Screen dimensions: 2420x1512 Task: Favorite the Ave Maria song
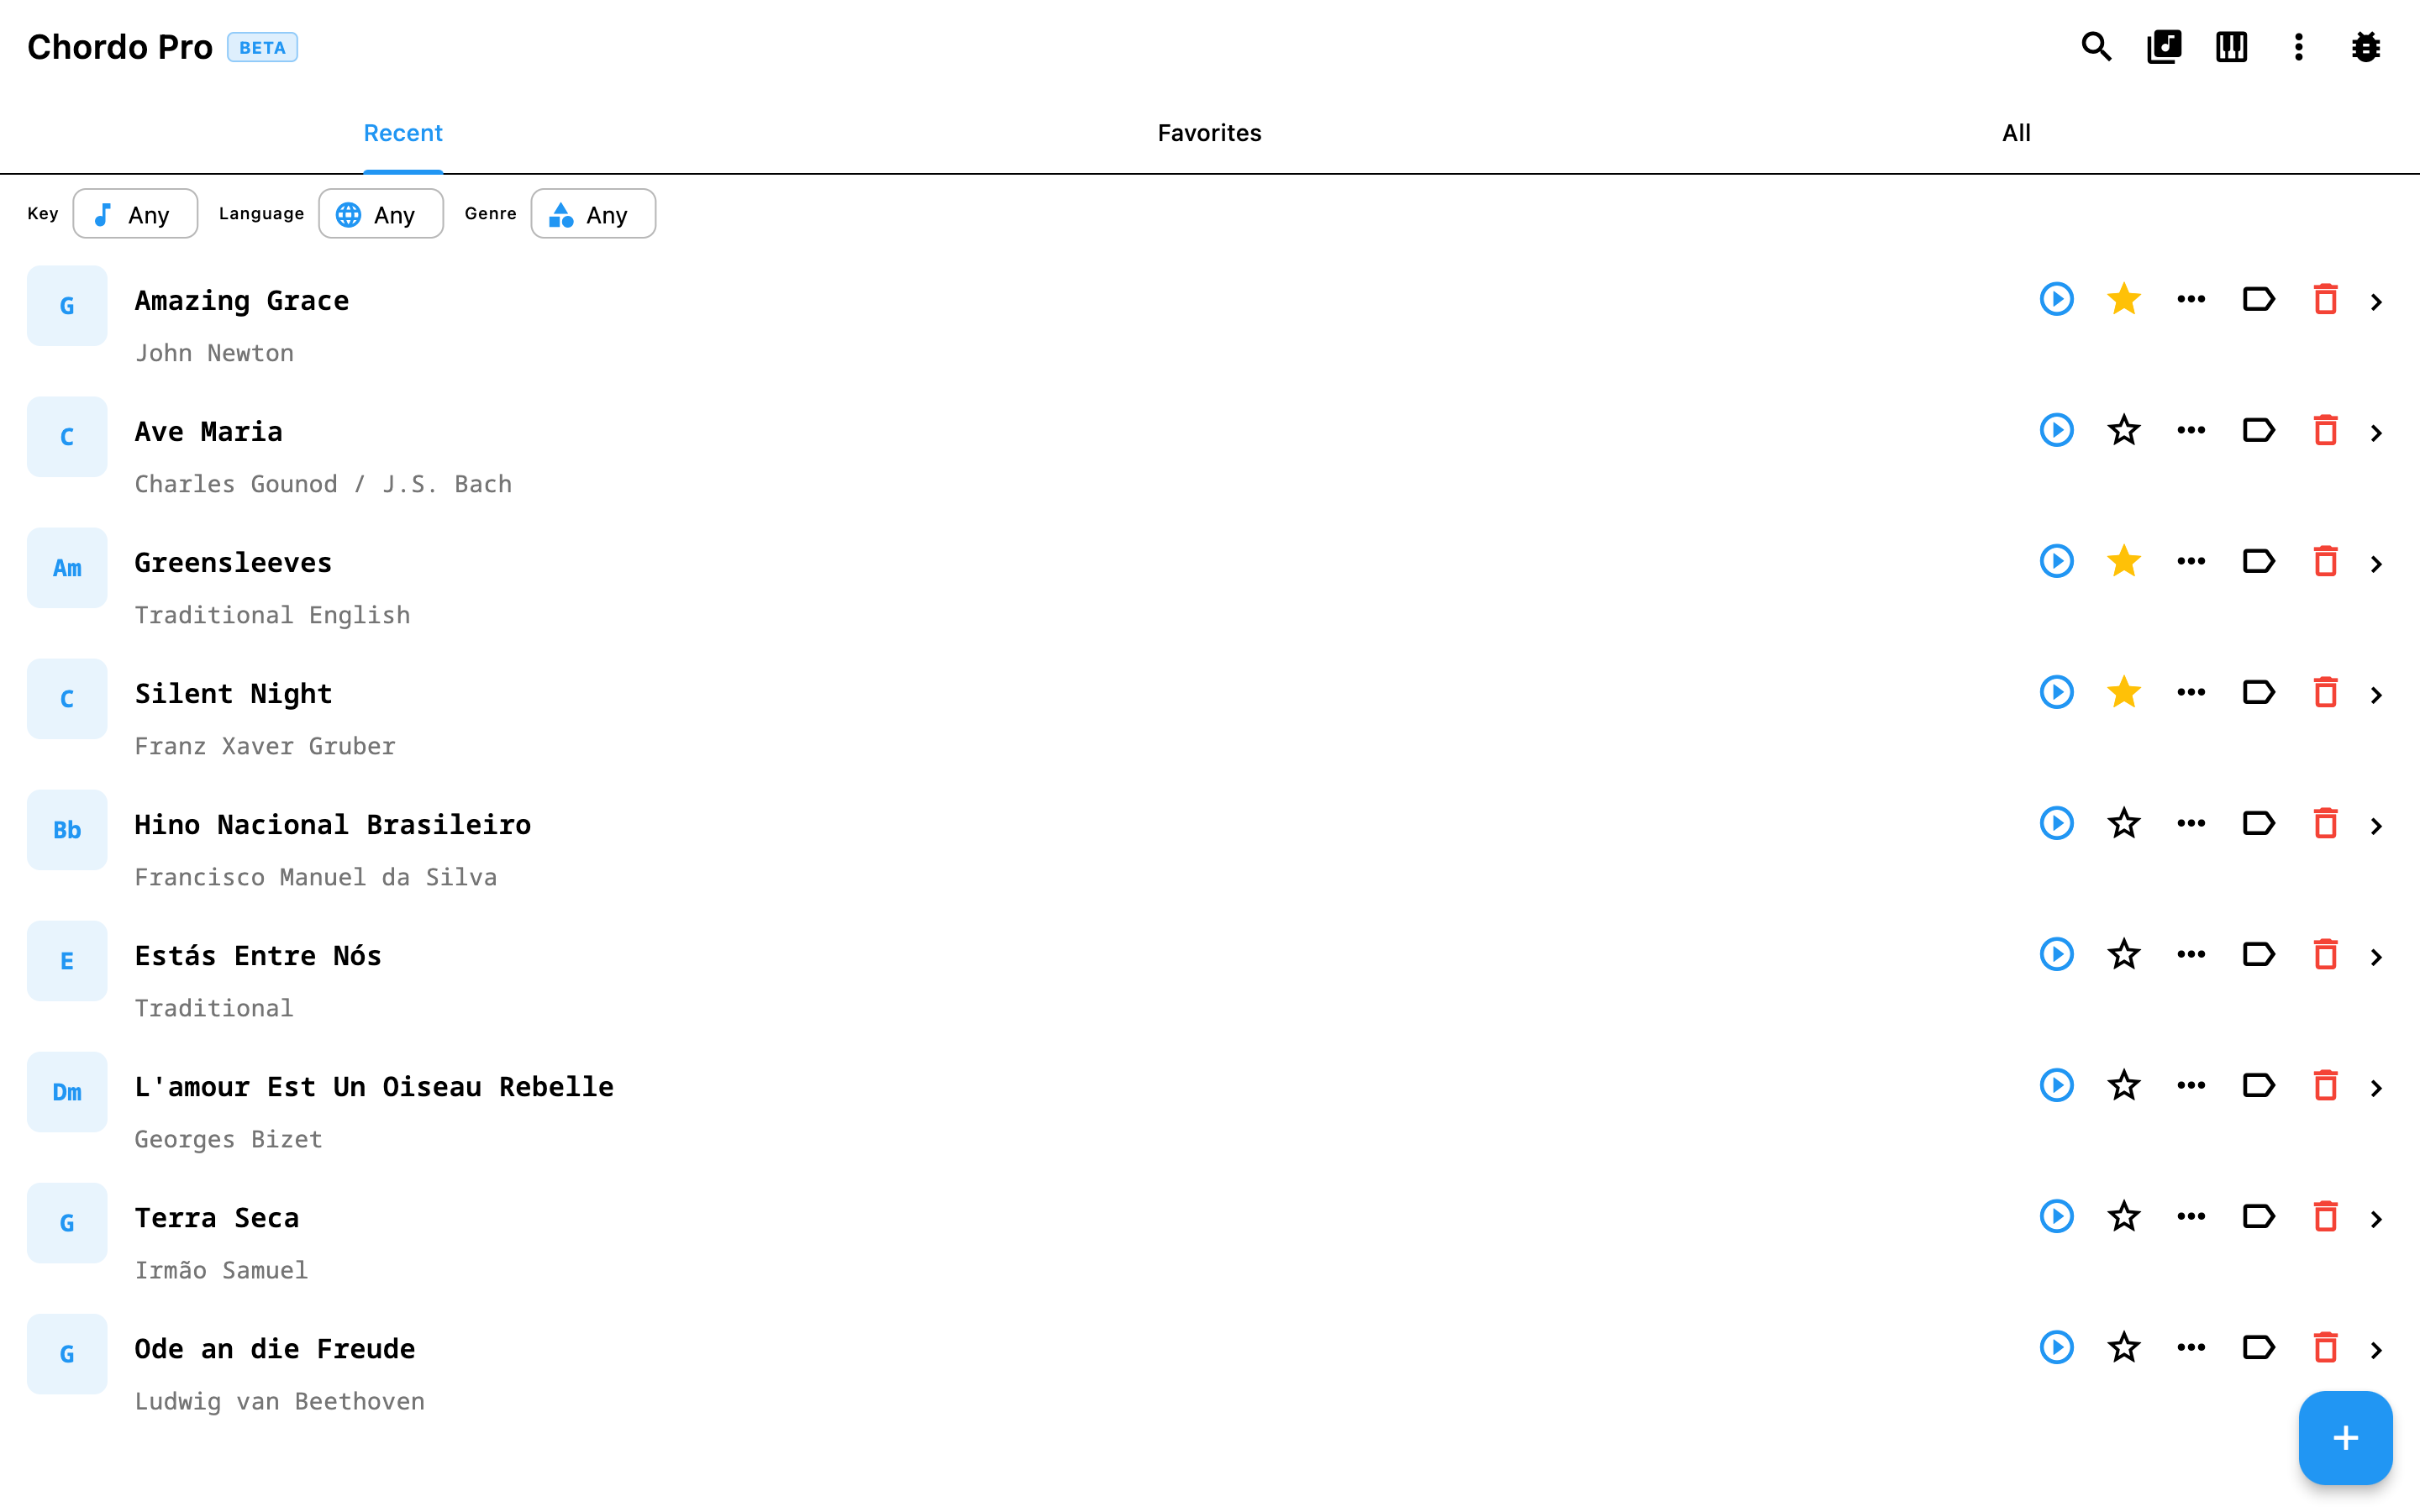[x=2123, y=430]
